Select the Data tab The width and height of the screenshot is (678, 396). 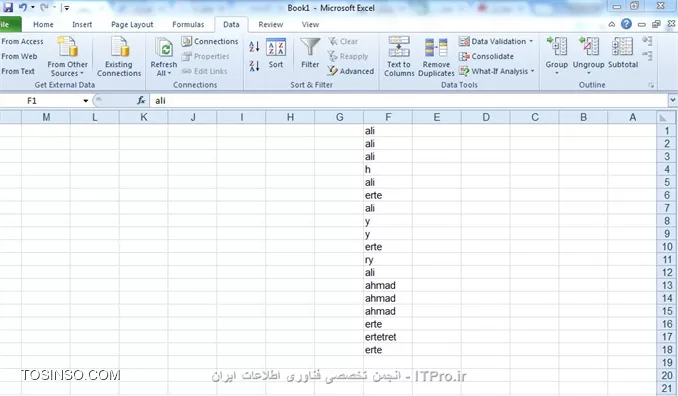pyautogui.click(x=231, y=25)
